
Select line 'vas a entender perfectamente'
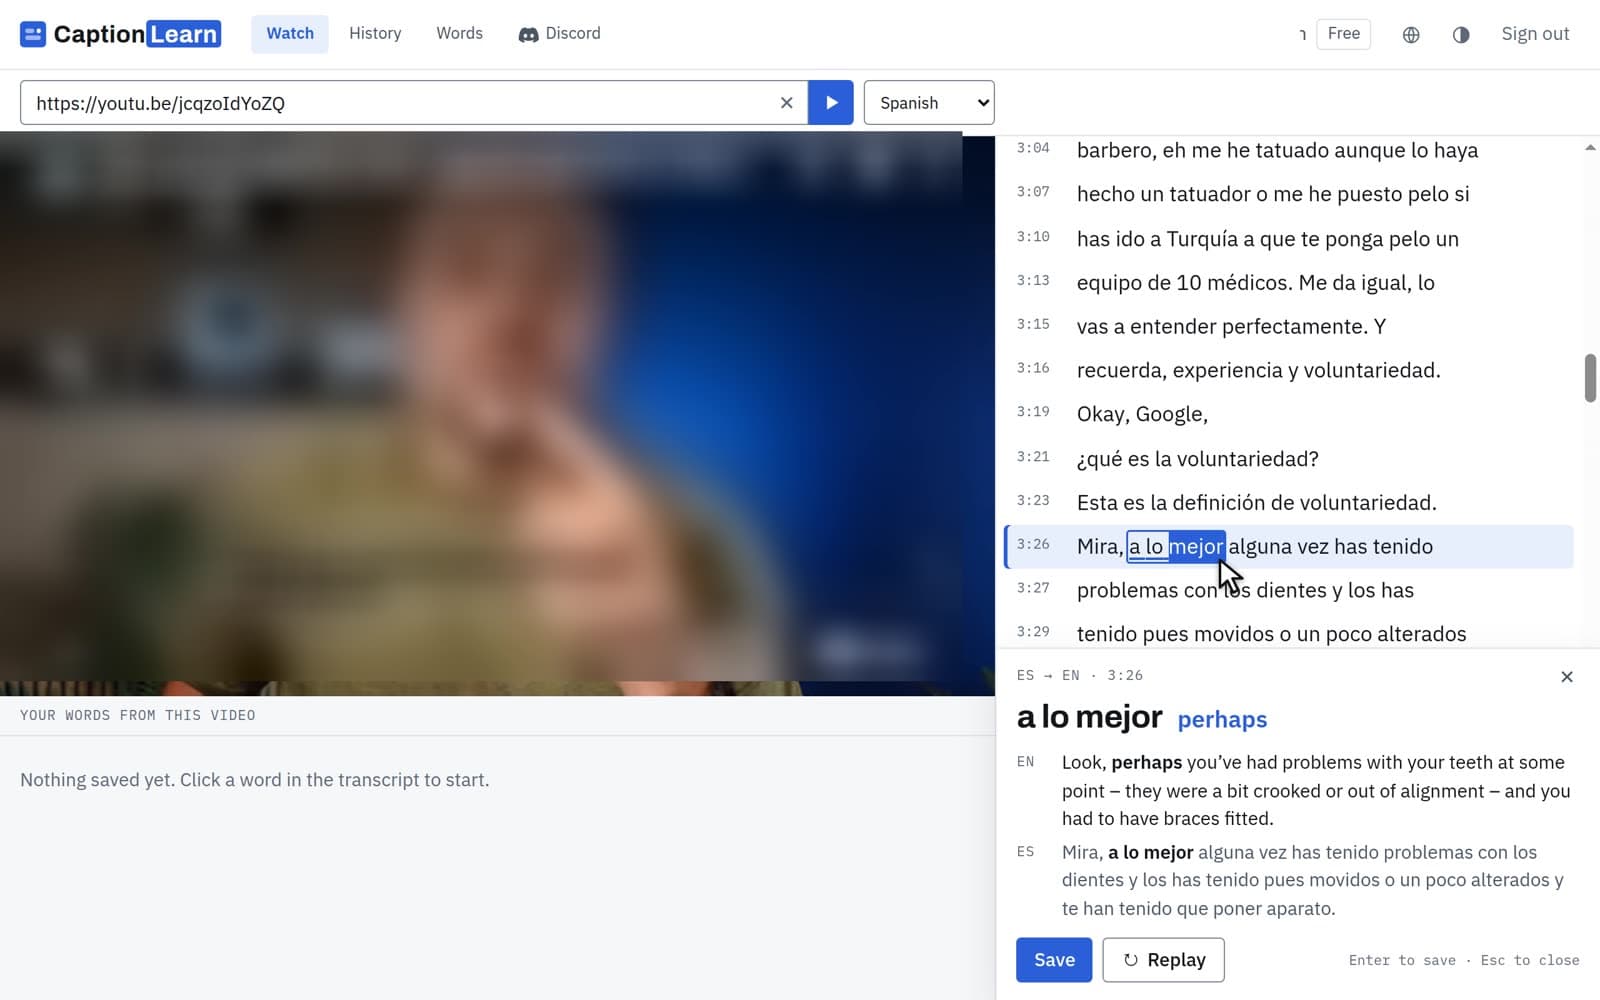click(1288, 327)
